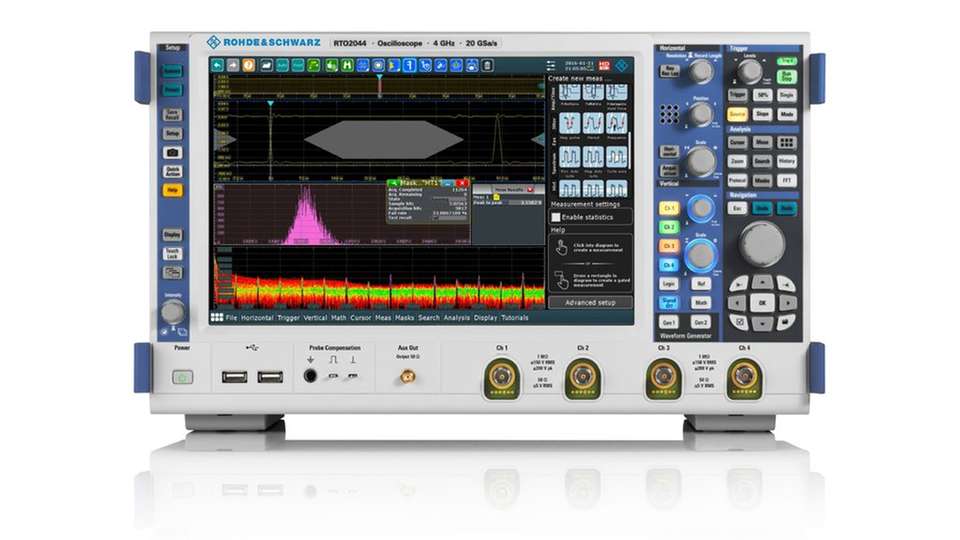Screen dimensions: 960x540
Task: Click the gray hexagon mask segment
Action: 384,140
